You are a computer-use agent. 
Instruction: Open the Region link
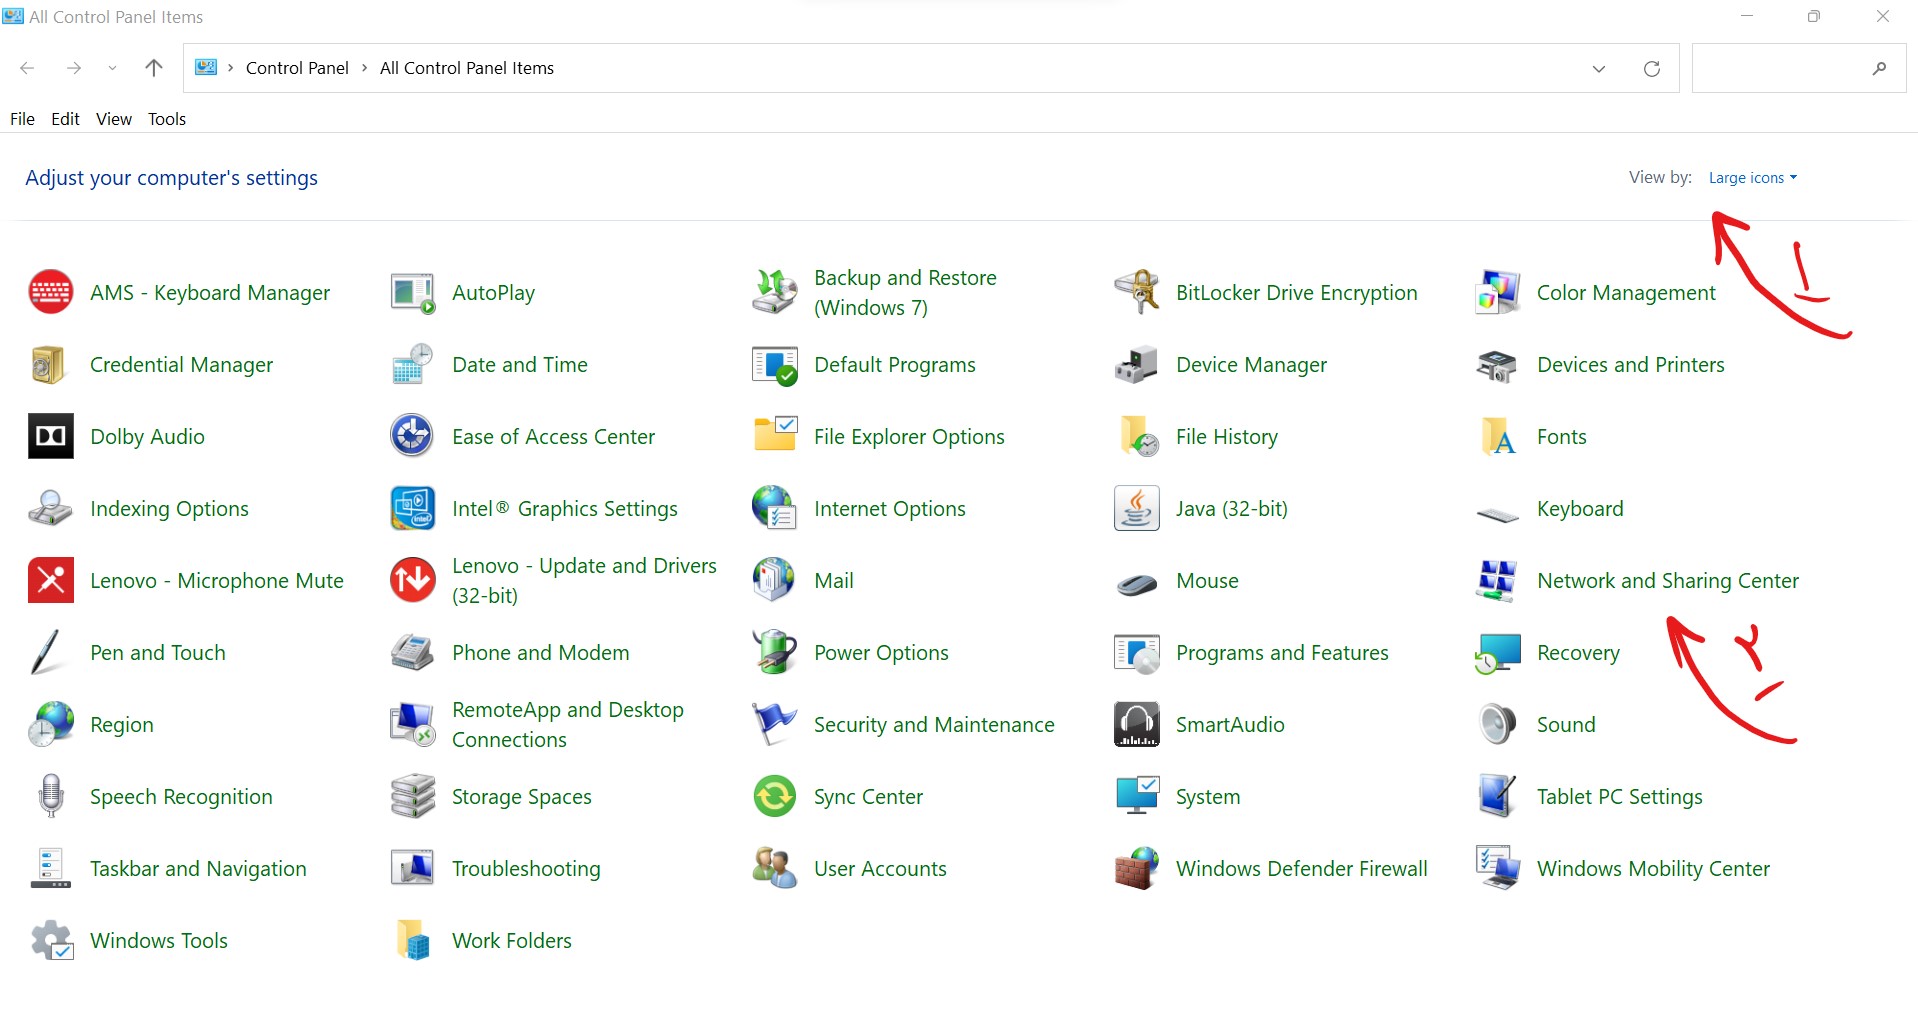[x=122, y=725]
